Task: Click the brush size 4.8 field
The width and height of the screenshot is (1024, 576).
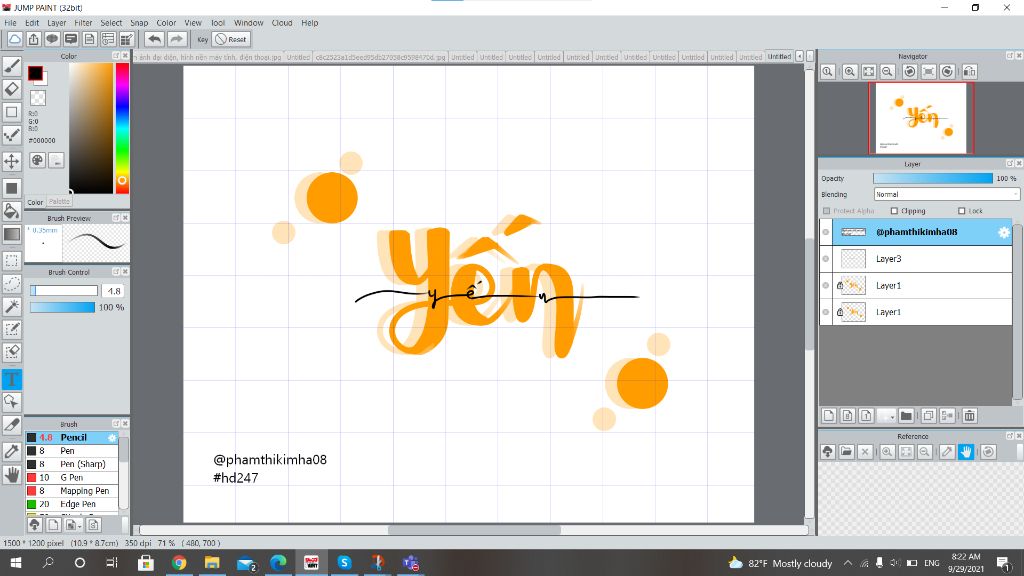Action: point(114,291)
